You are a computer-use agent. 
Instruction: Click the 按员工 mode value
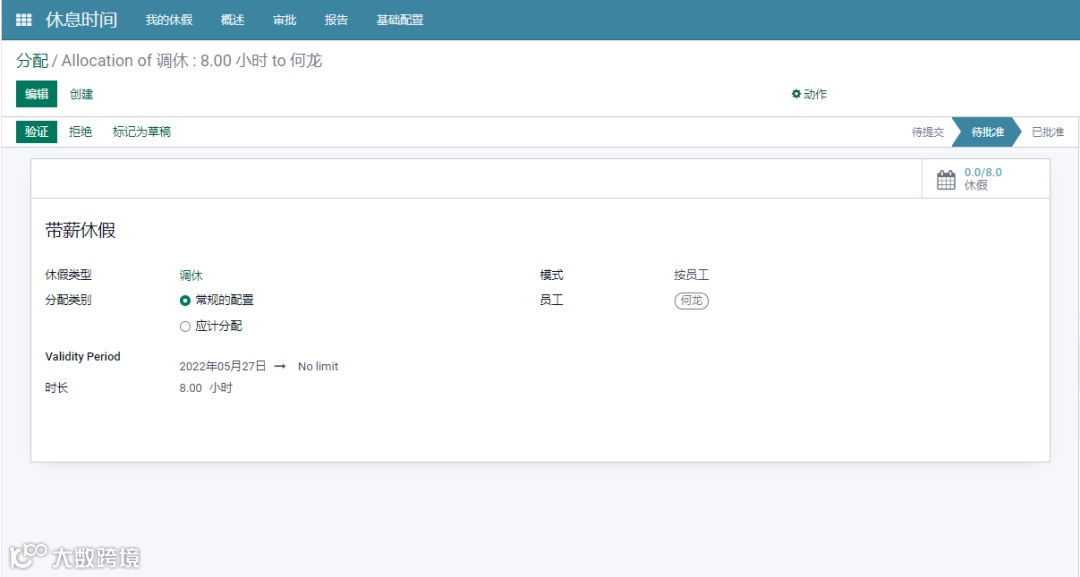point(692,275)
